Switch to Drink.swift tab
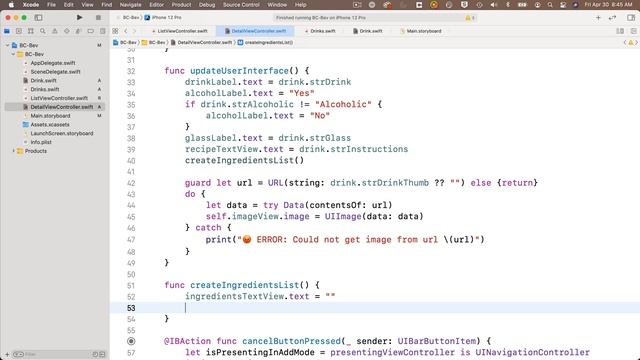The image size is (640, 360). (368, 31)
